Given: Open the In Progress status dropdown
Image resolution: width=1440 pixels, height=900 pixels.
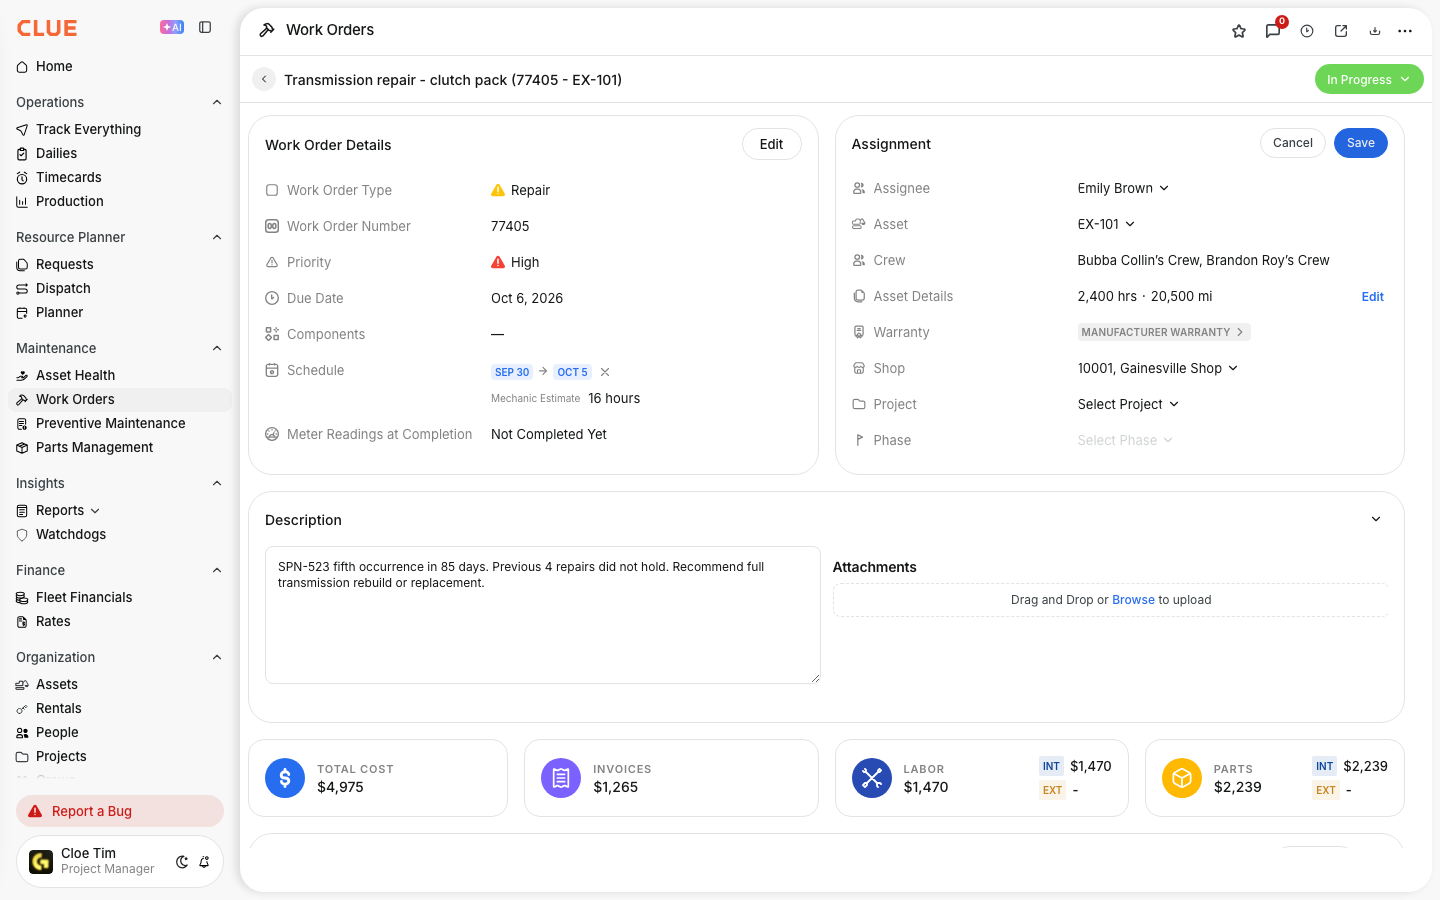Looking at the screenshot, I should (x=1369, y=79).
